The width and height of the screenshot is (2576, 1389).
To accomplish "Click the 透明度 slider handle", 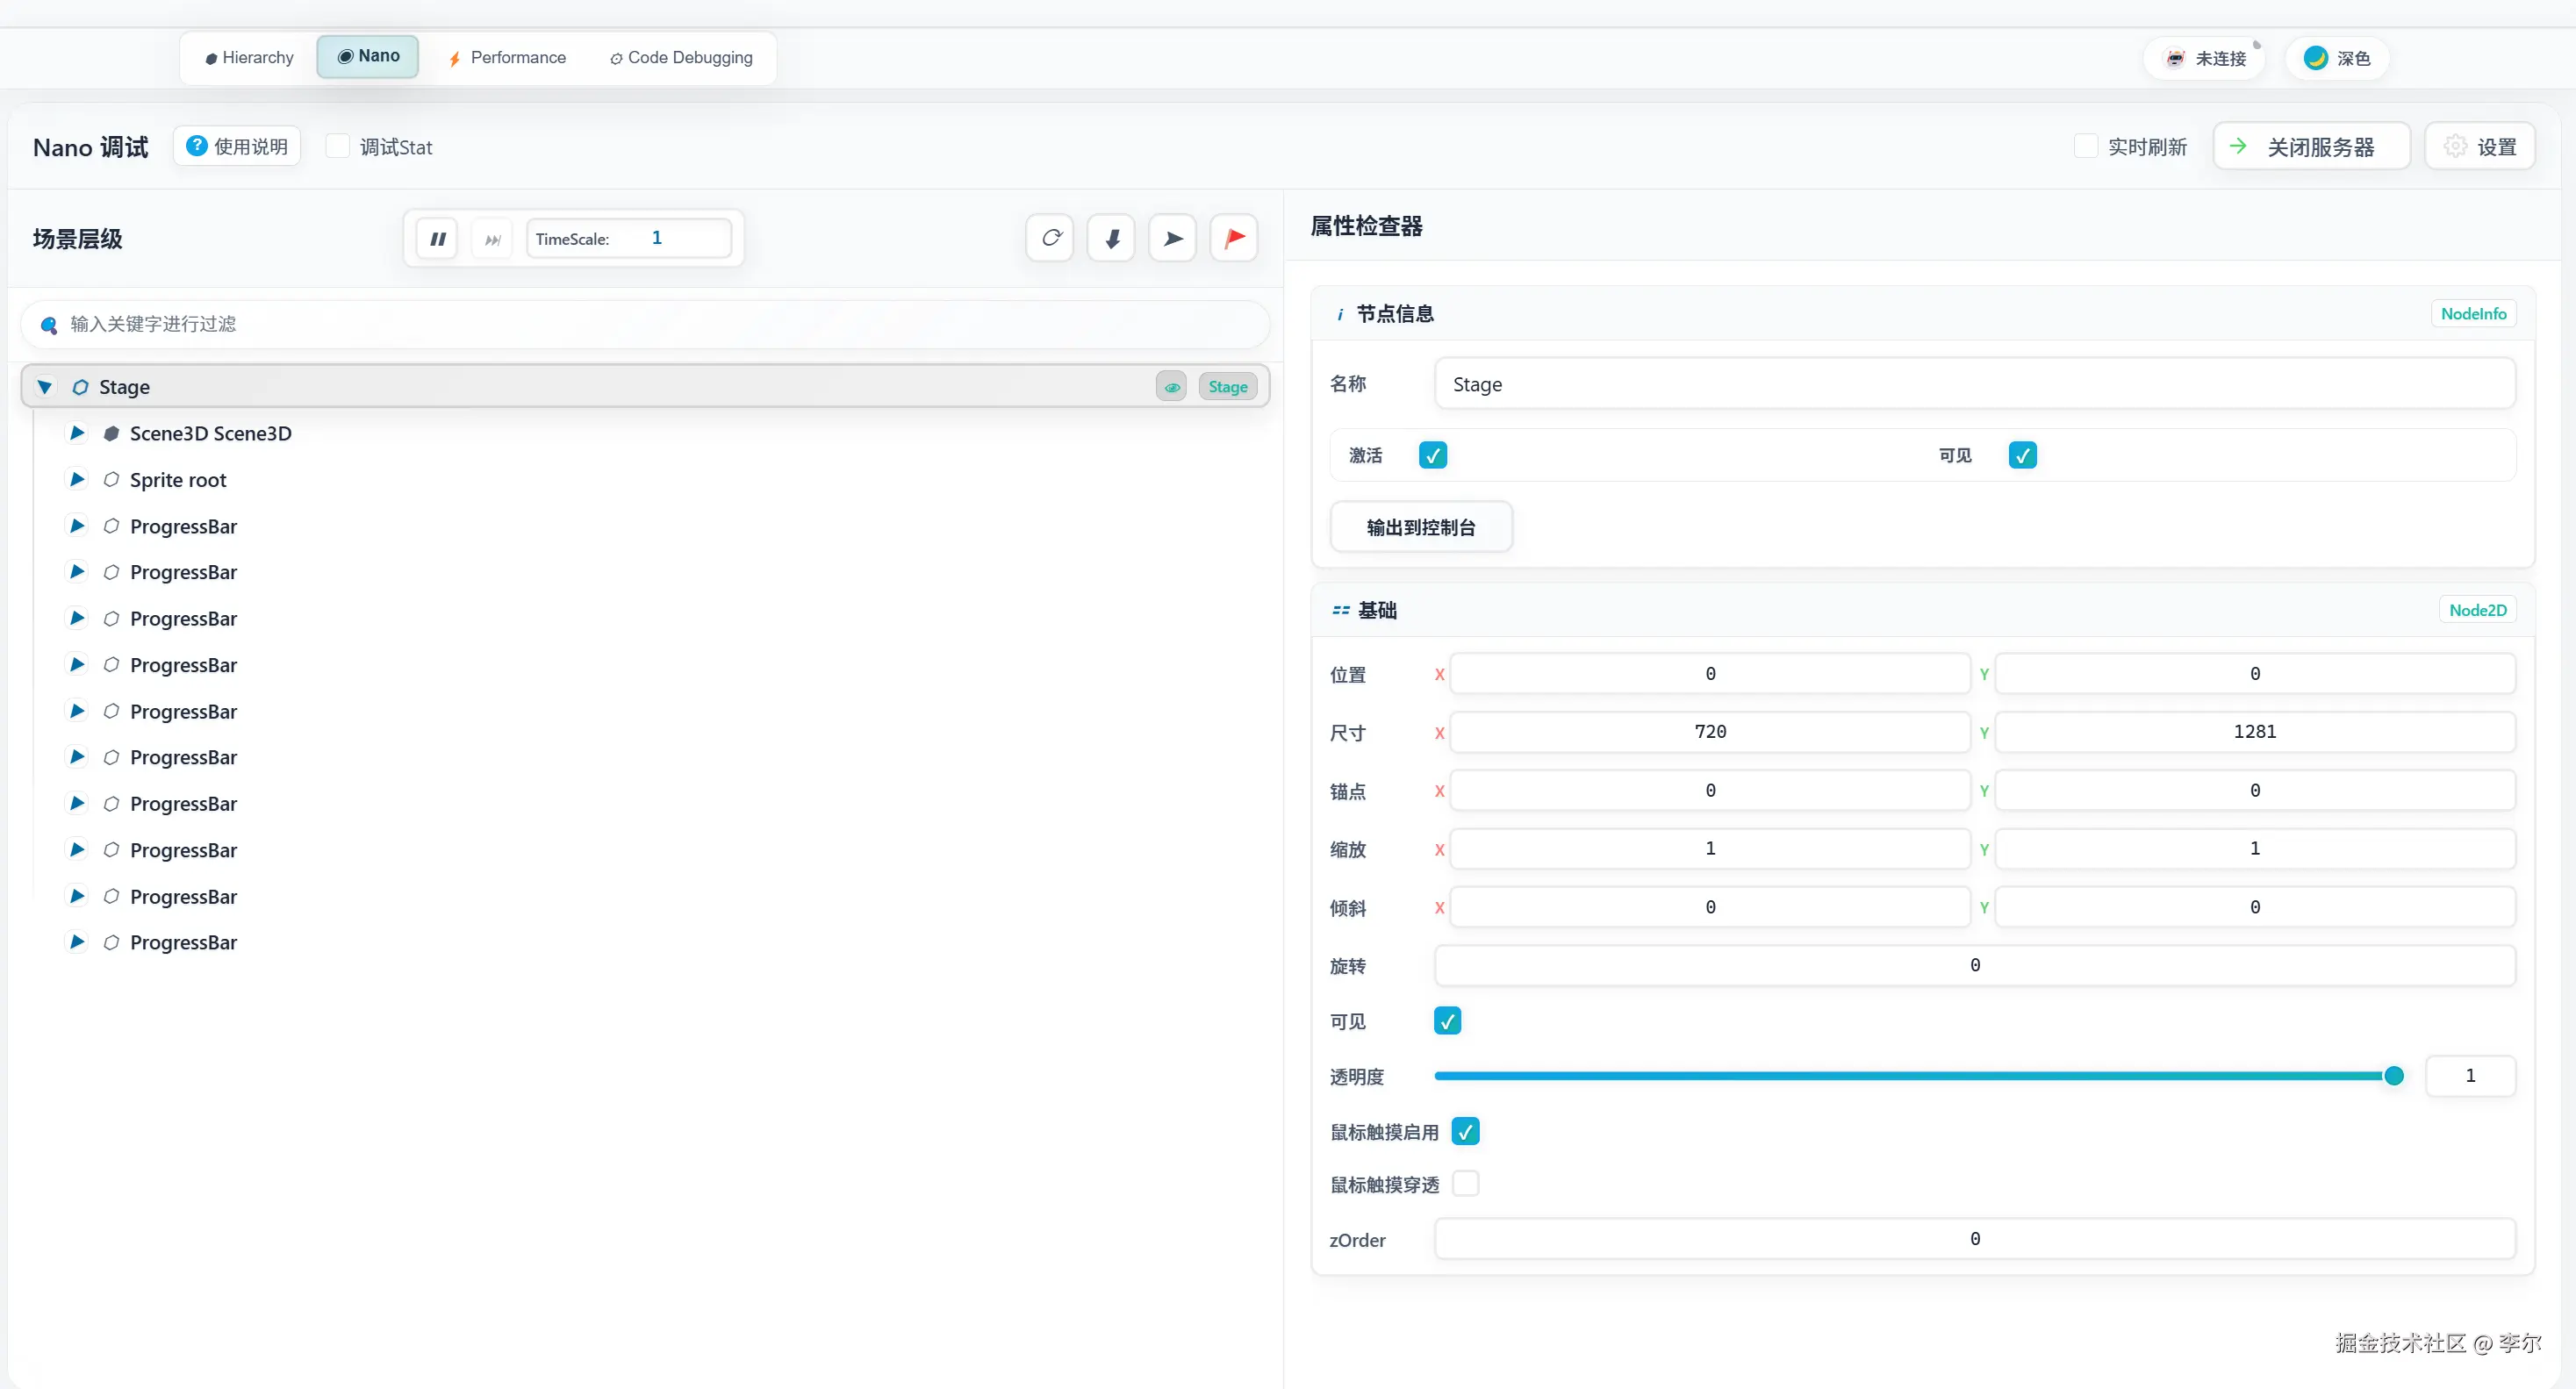I will [x=2394, y=1076].
